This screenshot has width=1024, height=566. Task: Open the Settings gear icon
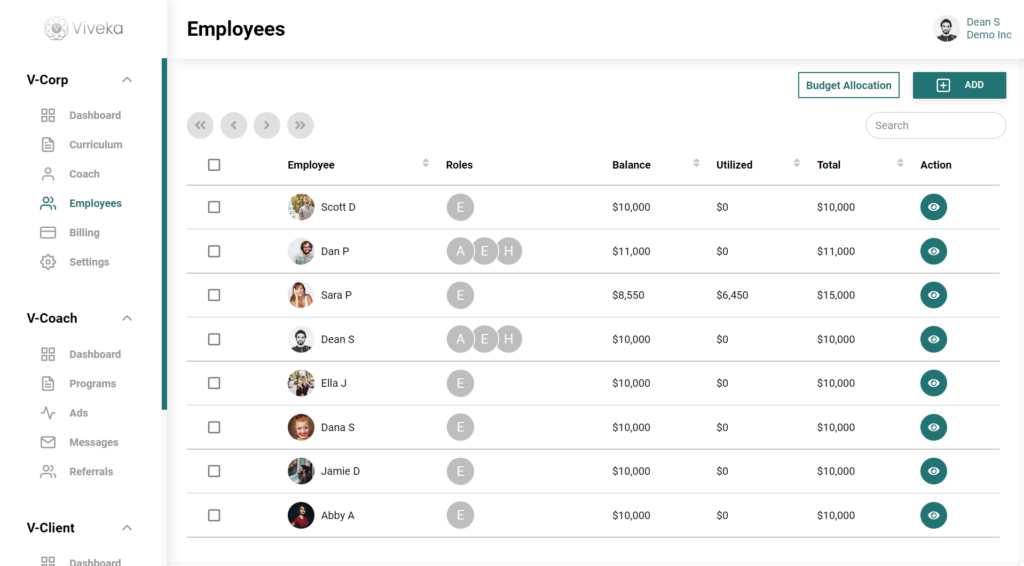tap(48, 262)
